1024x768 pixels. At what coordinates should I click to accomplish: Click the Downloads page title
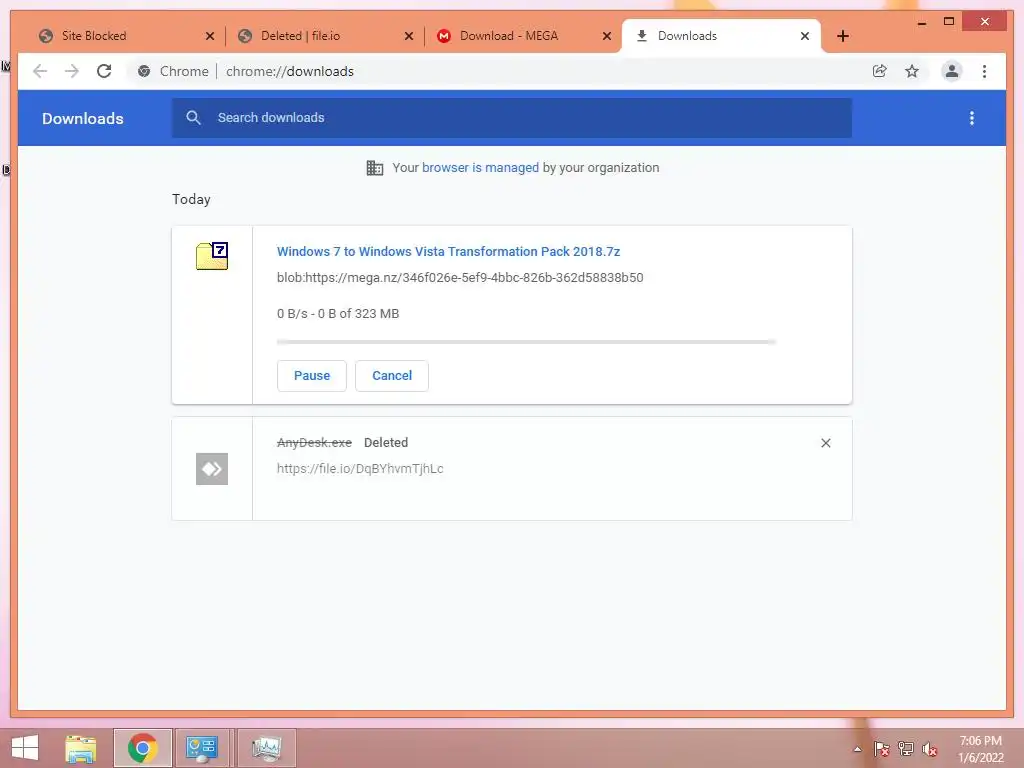coord(83,118)
